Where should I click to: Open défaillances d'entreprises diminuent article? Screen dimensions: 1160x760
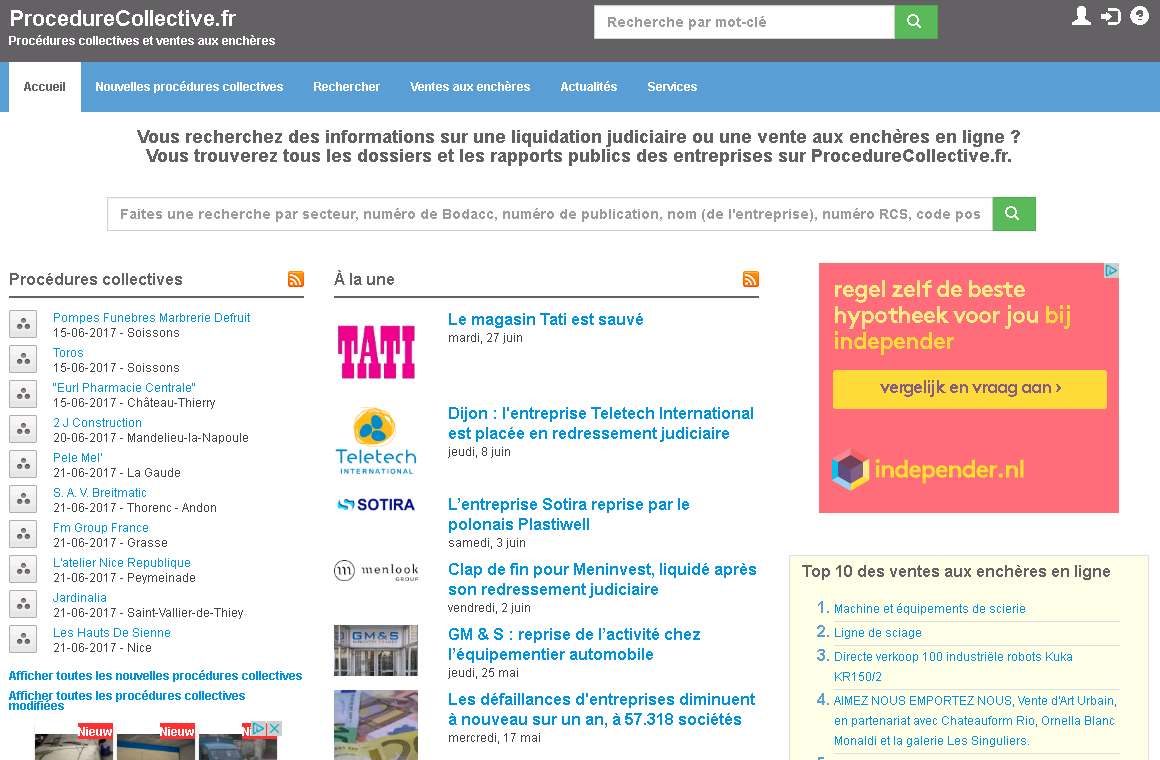[601, 710]
